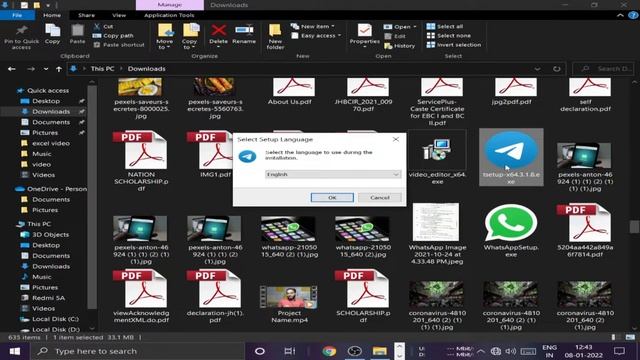Click Select all in ribbon
The height and width of the screenshot is (360, 640).
pyautogui.click(x=445, y=26)
